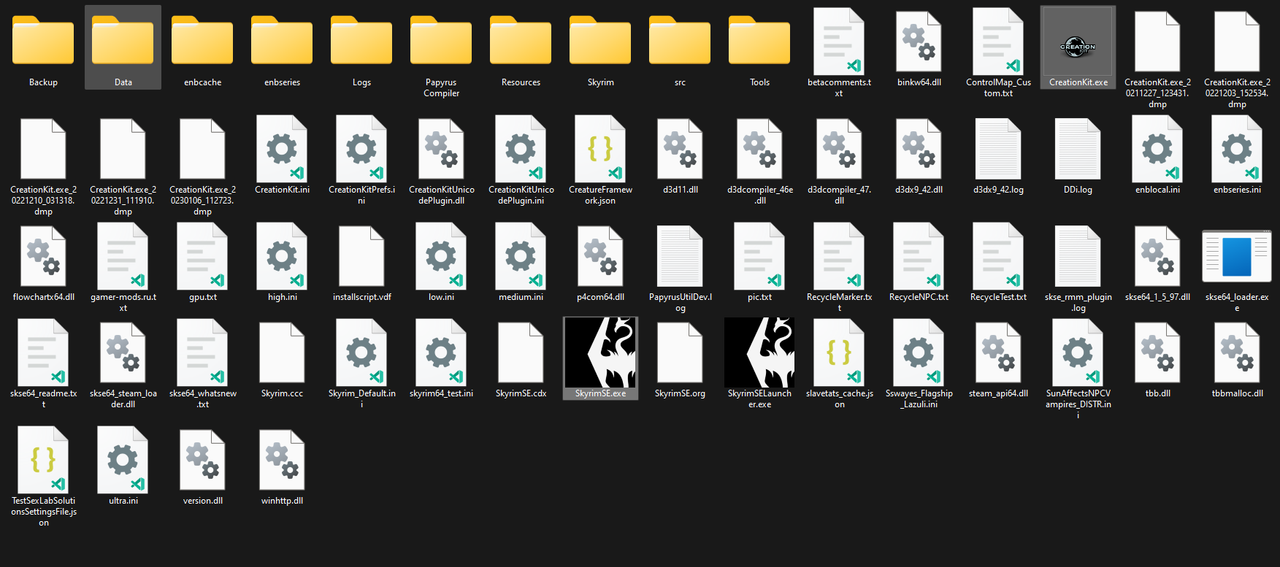Select the skse64_whatsnew.txt file
The height and width of the screenshot is (567, 1280).
tap(202, 351)
